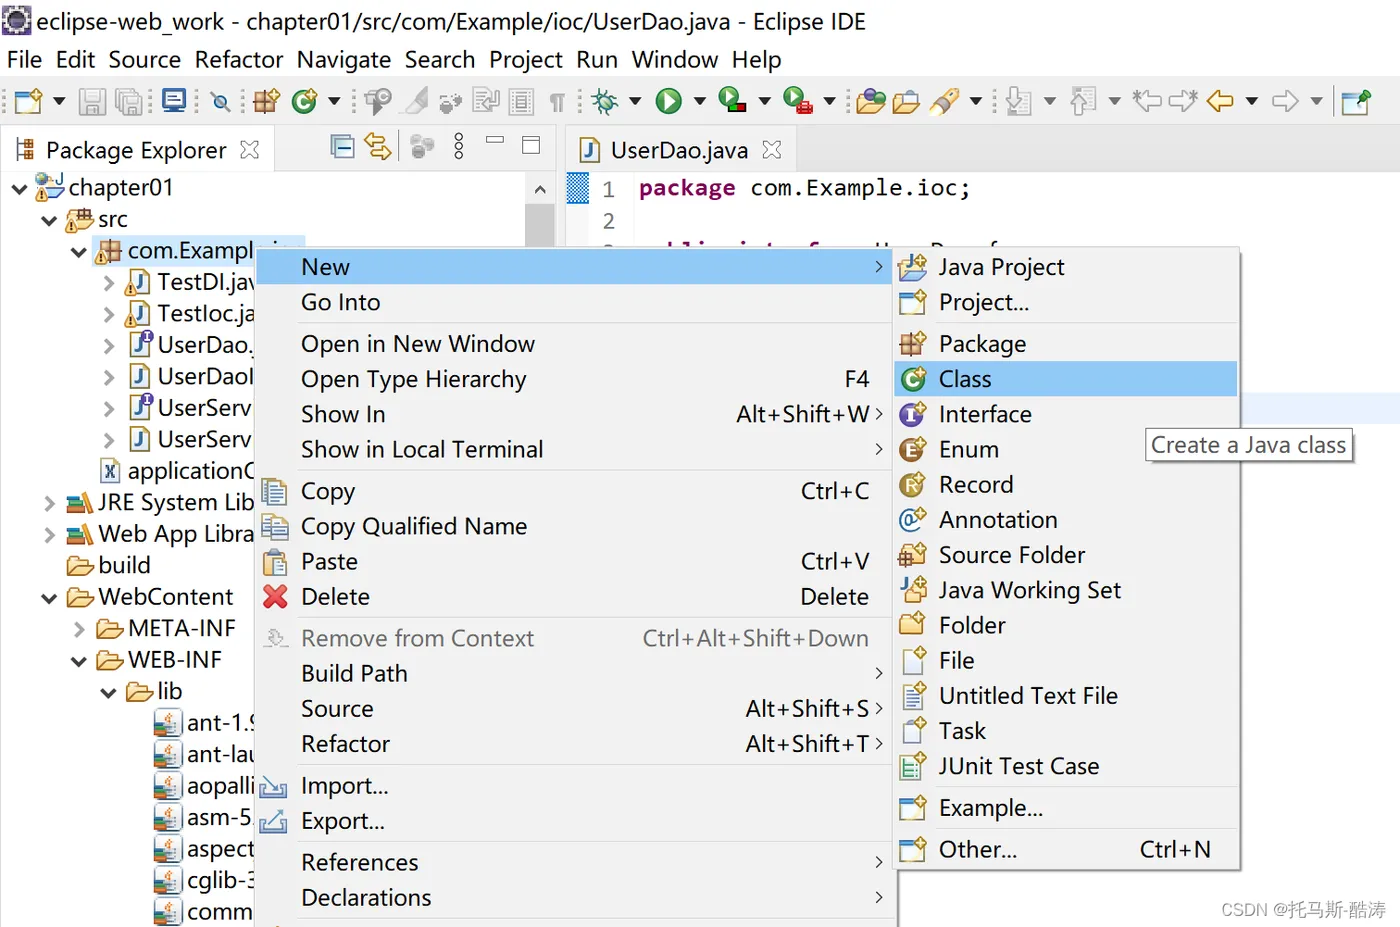Image resolution: width=1400 pixels, height=927 pixels.
Task: Click the Open Perspective icon
Action: [1356, 101]
